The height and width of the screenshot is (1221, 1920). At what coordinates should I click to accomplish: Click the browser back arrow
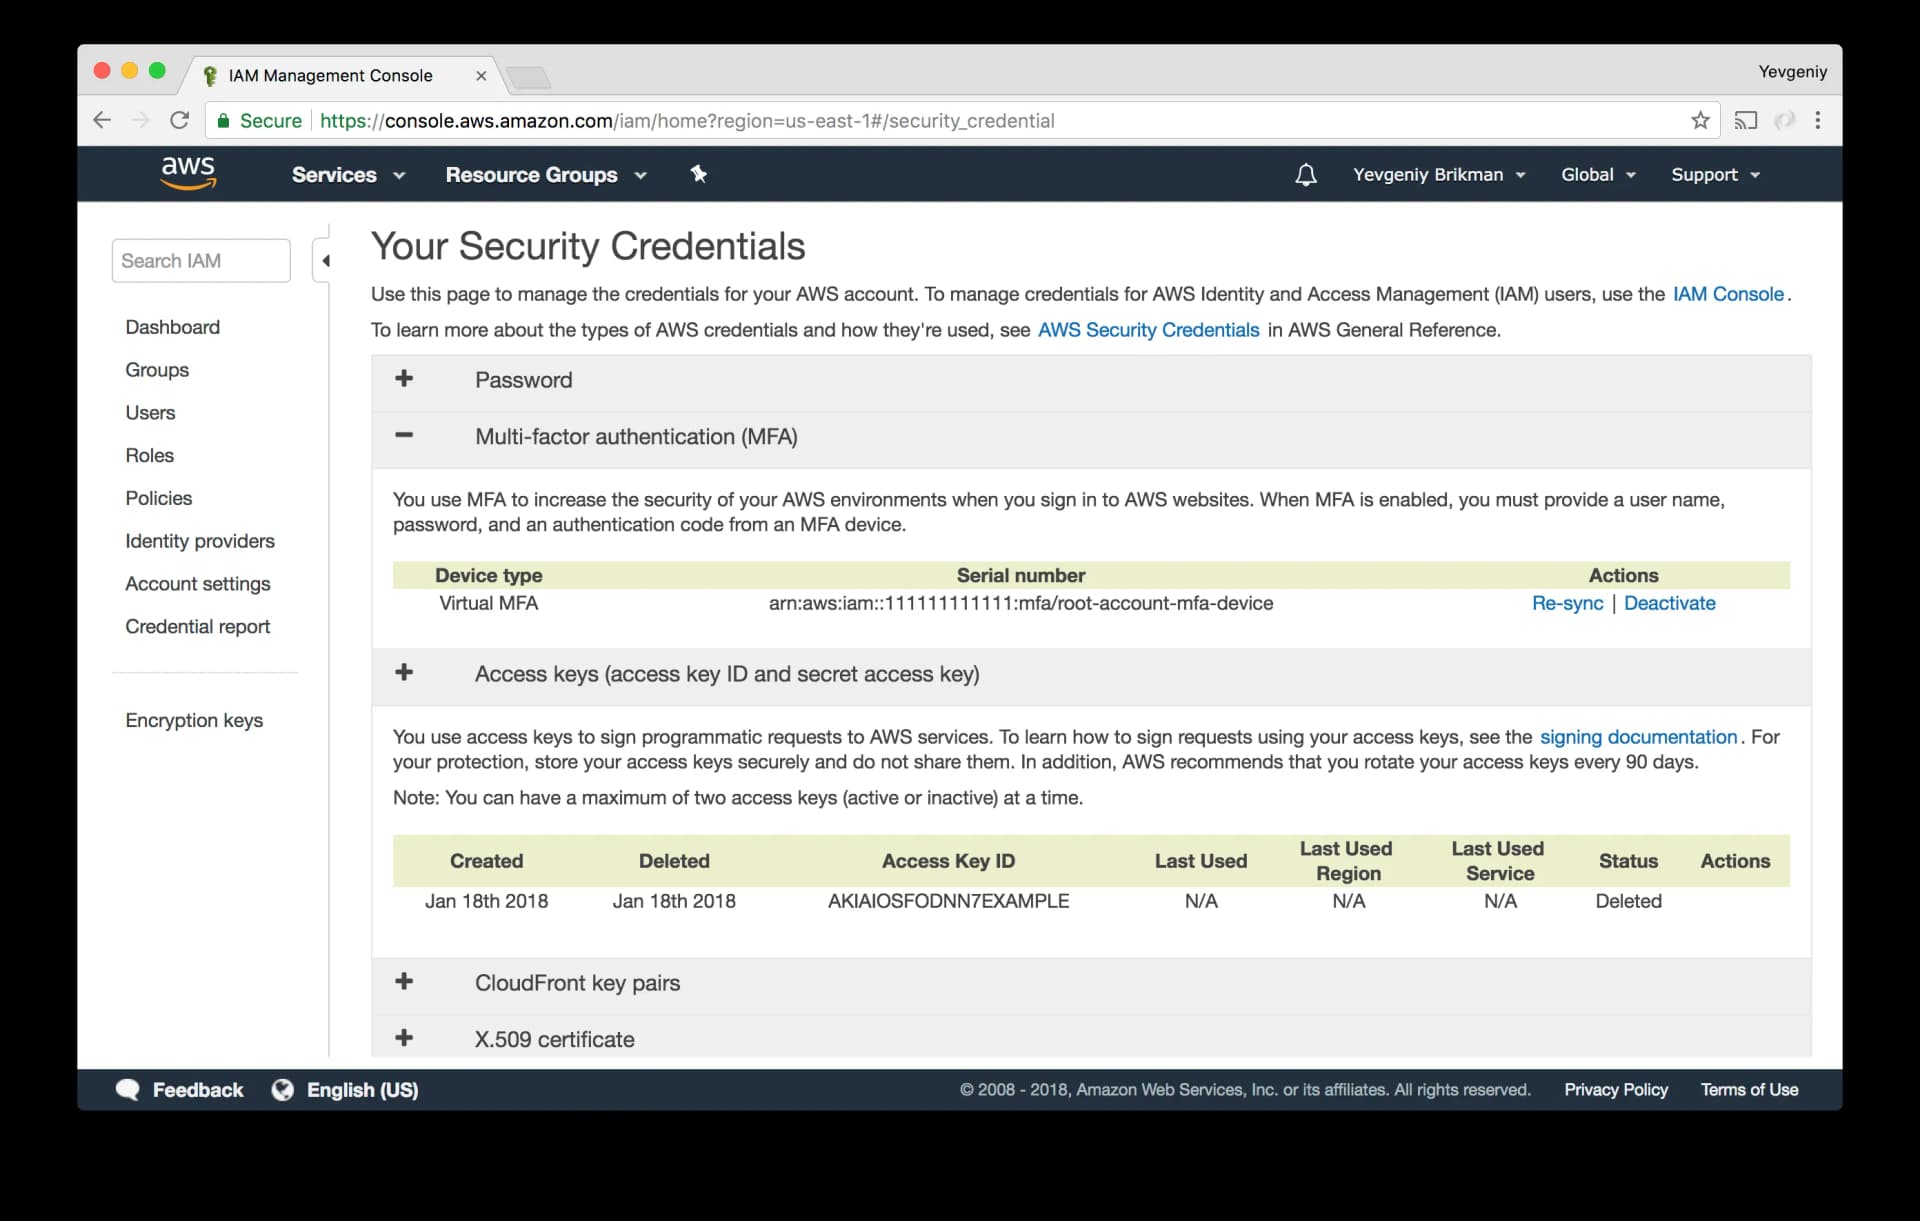[102, 120]
